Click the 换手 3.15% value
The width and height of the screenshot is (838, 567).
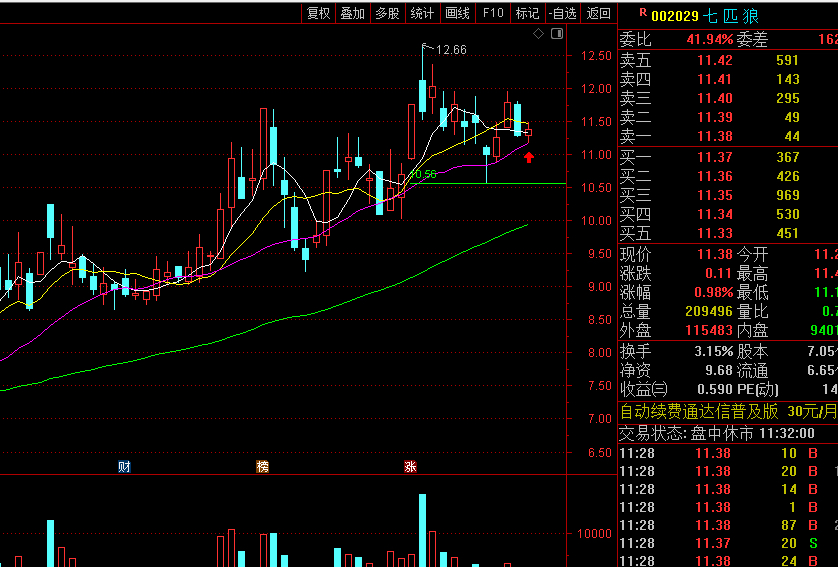pyautogui.click(x=713, y=352)
